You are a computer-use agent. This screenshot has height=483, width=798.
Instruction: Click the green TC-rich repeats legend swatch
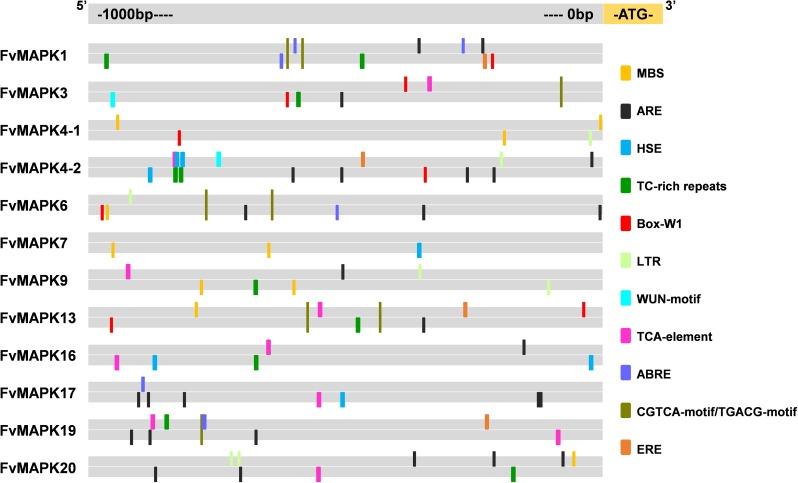click(626, 185)
